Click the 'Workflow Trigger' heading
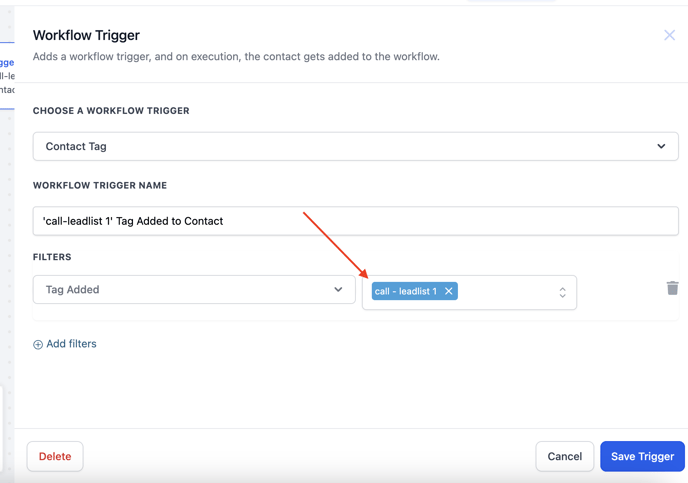Image resolution: width=688 pixels, height=483 pixels. point(86,36)
